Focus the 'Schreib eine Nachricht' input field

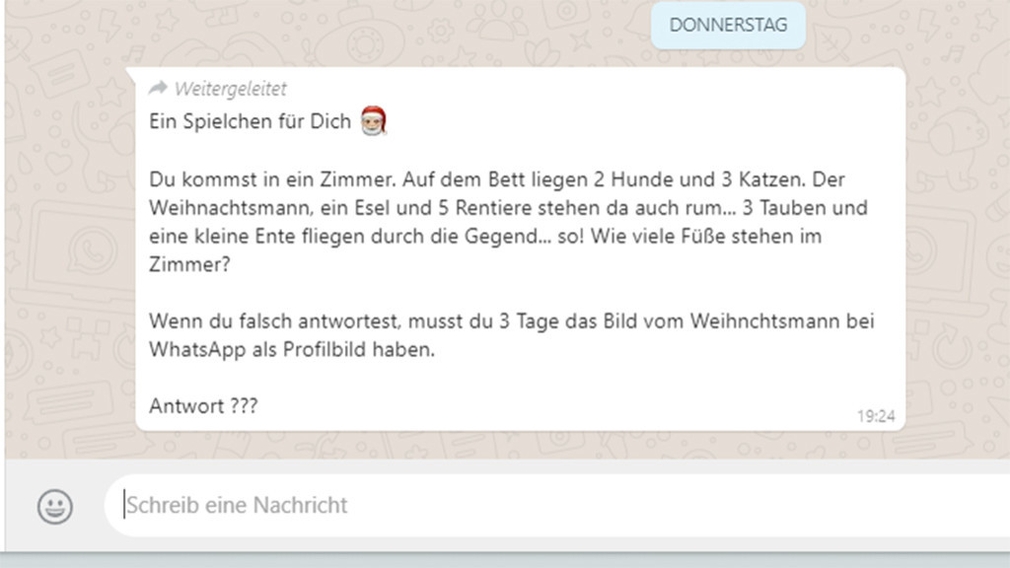click(x=557, y=506)
